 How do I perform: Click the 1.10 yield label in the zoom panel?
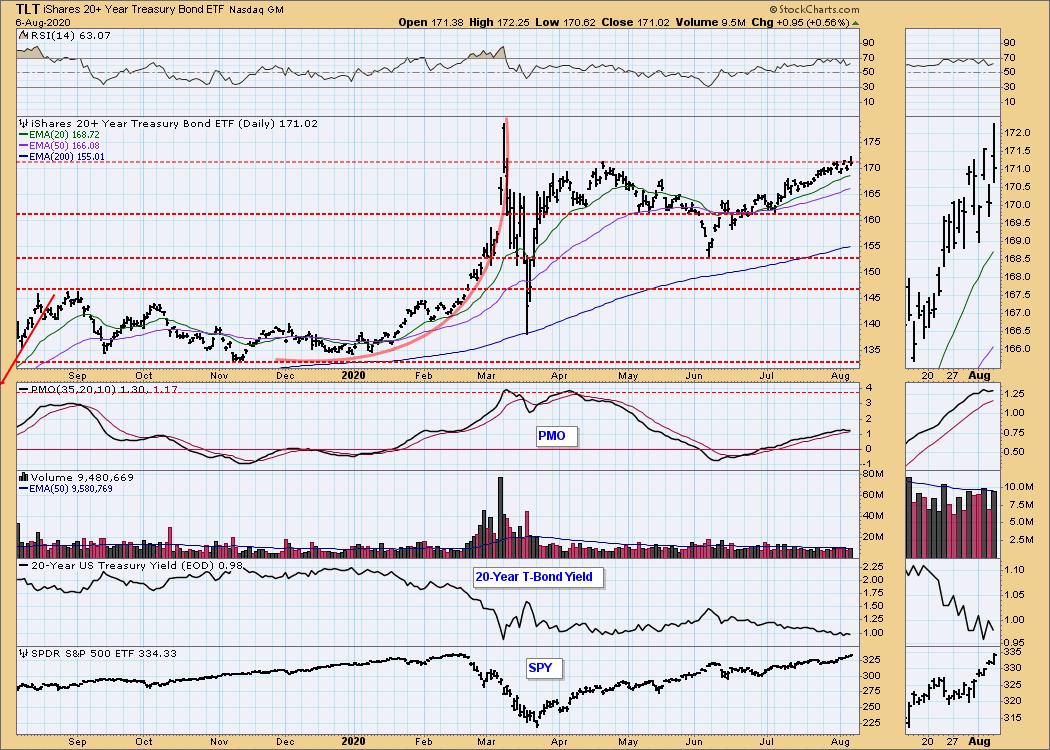(1016, 570)
